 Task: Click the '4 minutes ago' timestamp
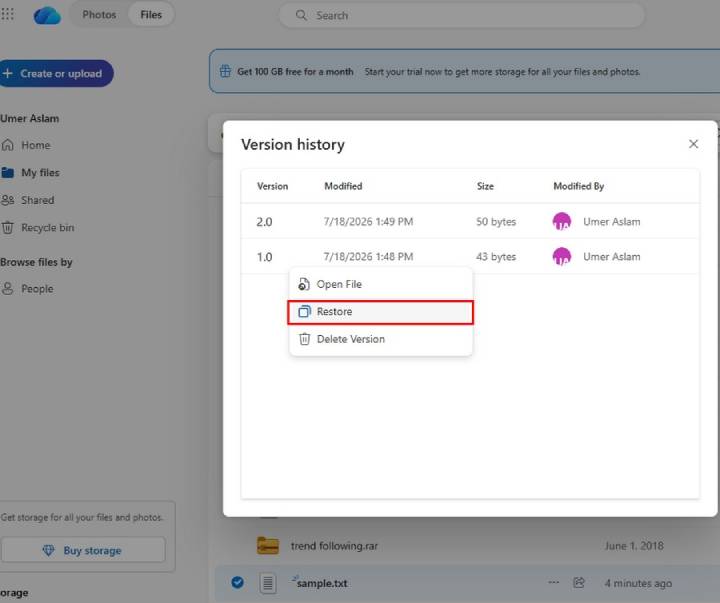638,583
